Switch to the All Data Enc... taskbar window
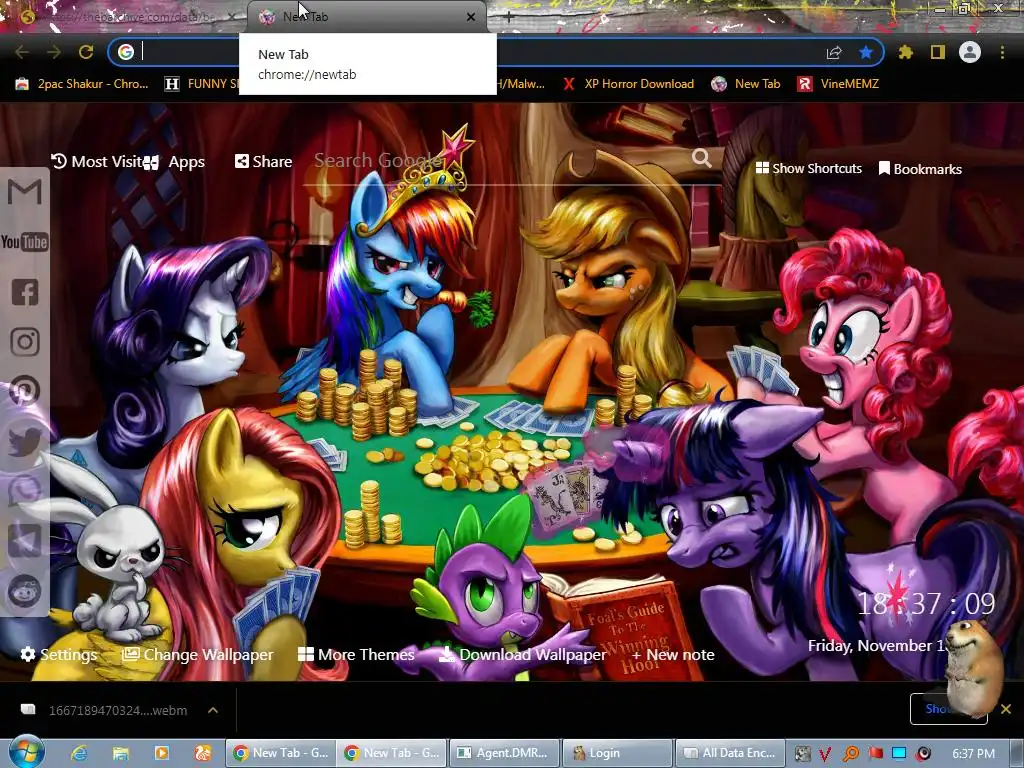 730,753
